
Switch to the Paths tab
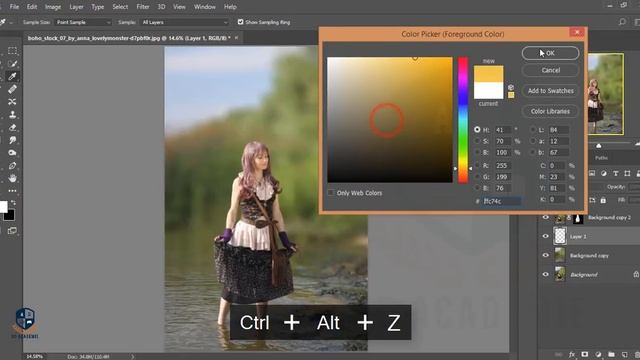[x=601, y=158]
